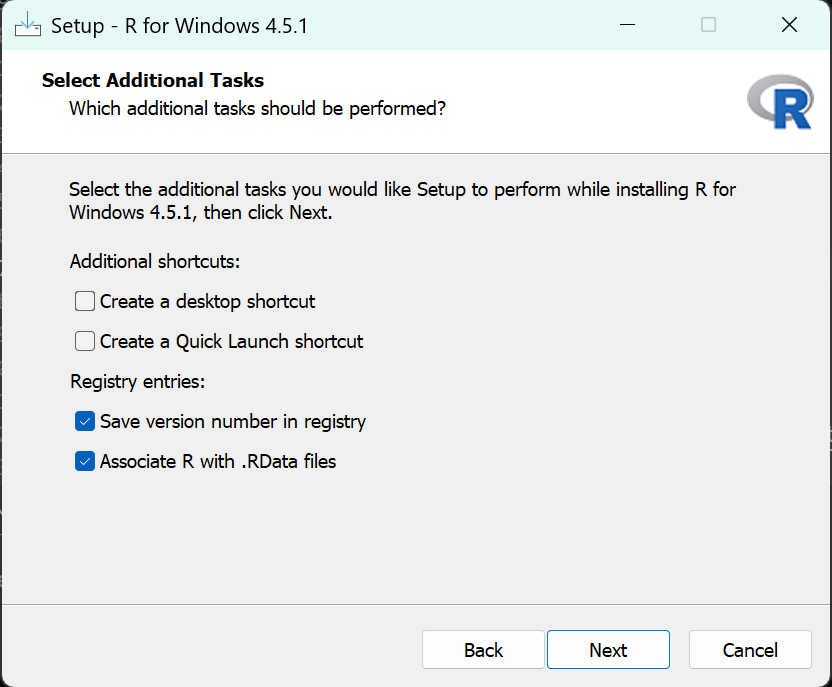Click the instruction paragraph about additional tasks
Screen dimensions: 832x687
pos(402,201)
